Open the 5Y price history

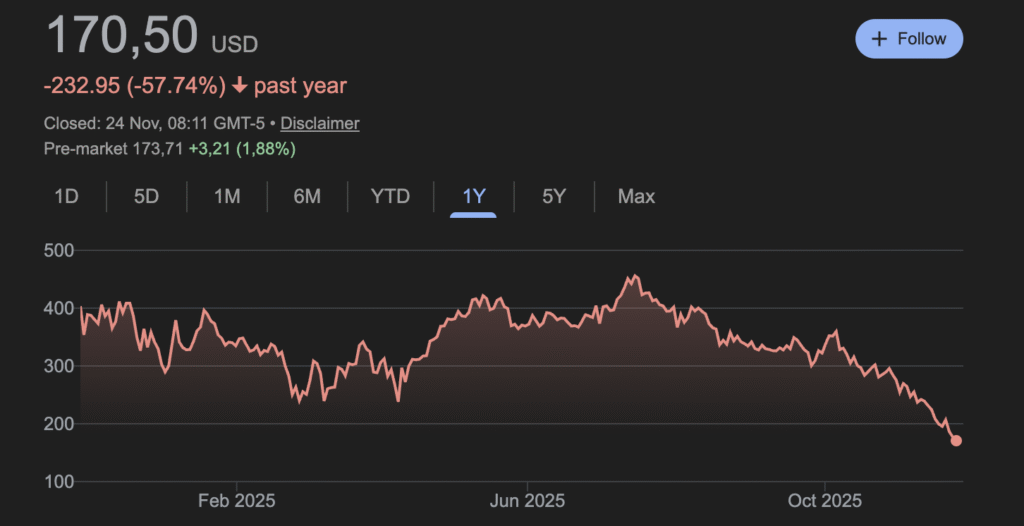[x=554, y=196]
